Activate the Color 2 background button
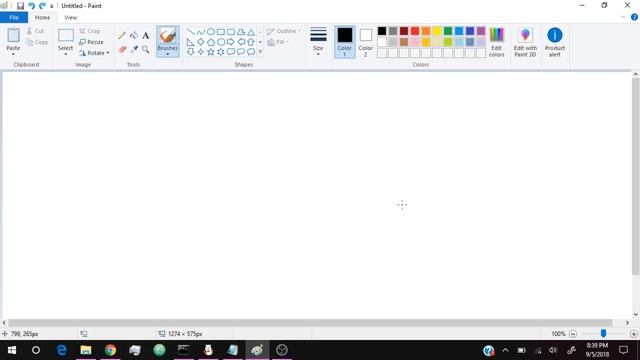This screenshot has height=360, width=640. coord(366,42)
